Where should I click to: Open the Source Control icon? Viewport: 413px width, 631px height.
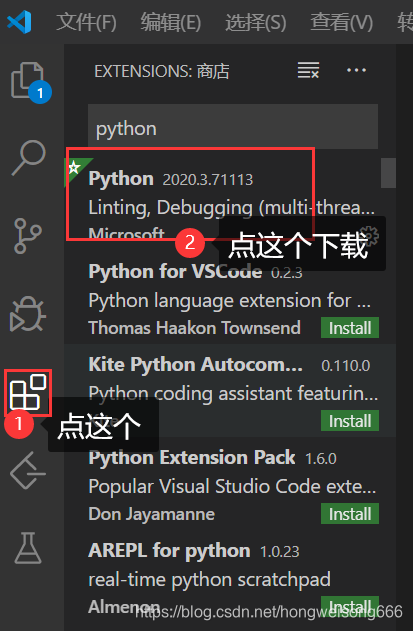[x=28, y=236]
